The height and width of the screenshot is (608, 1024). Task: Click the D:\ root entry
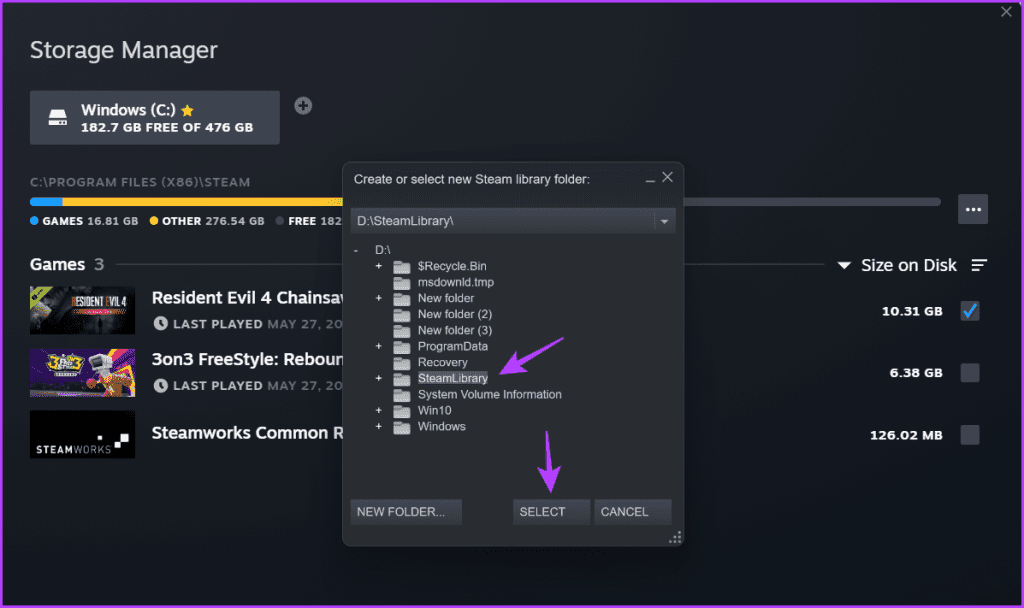click(383, 250)
